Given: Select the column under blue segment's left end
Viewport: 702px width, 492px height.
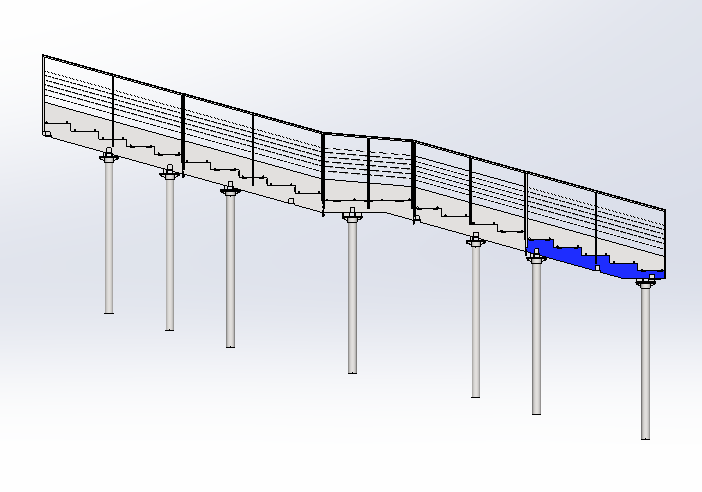Looking at the screenshot, I should 536,332.
